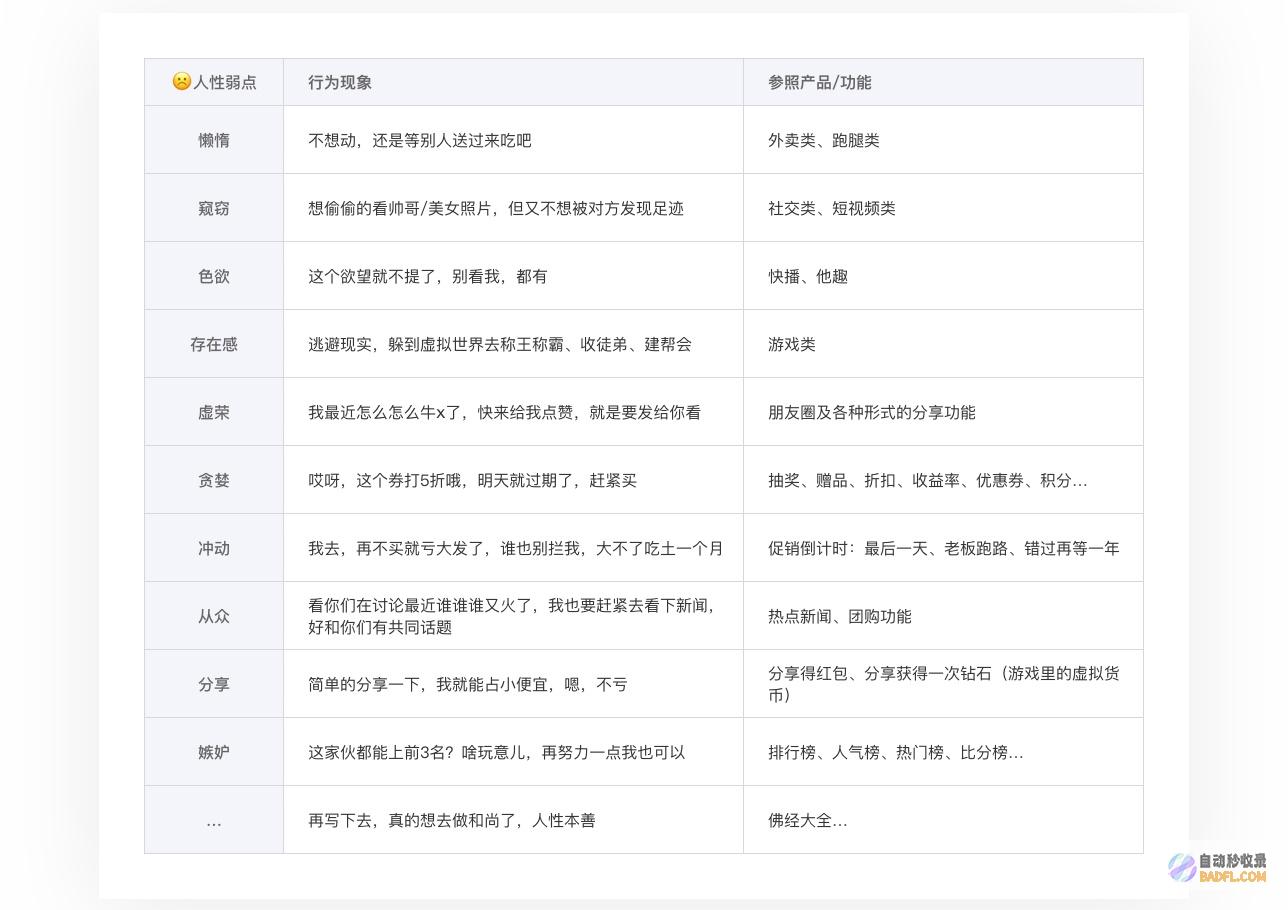Image resolution: width=1288 pixels, height=910 pixels.
Task: Click cell starting with 简单的分享一下
Action: click(513, 684)
